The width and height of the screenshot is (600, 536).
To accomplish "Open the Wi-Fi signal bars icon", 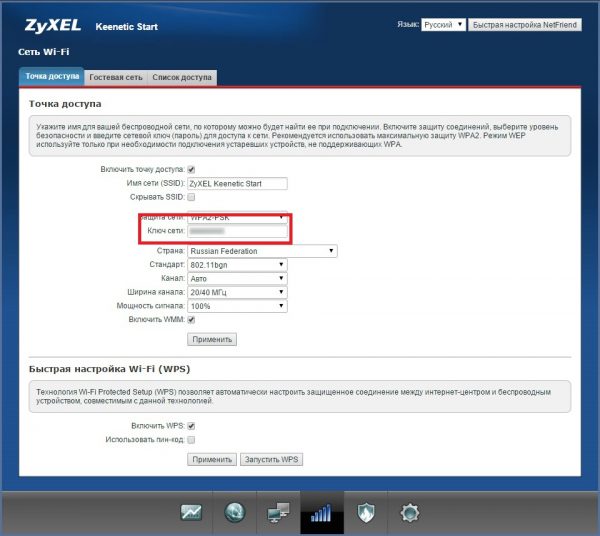I will click(x=322, y=513).
